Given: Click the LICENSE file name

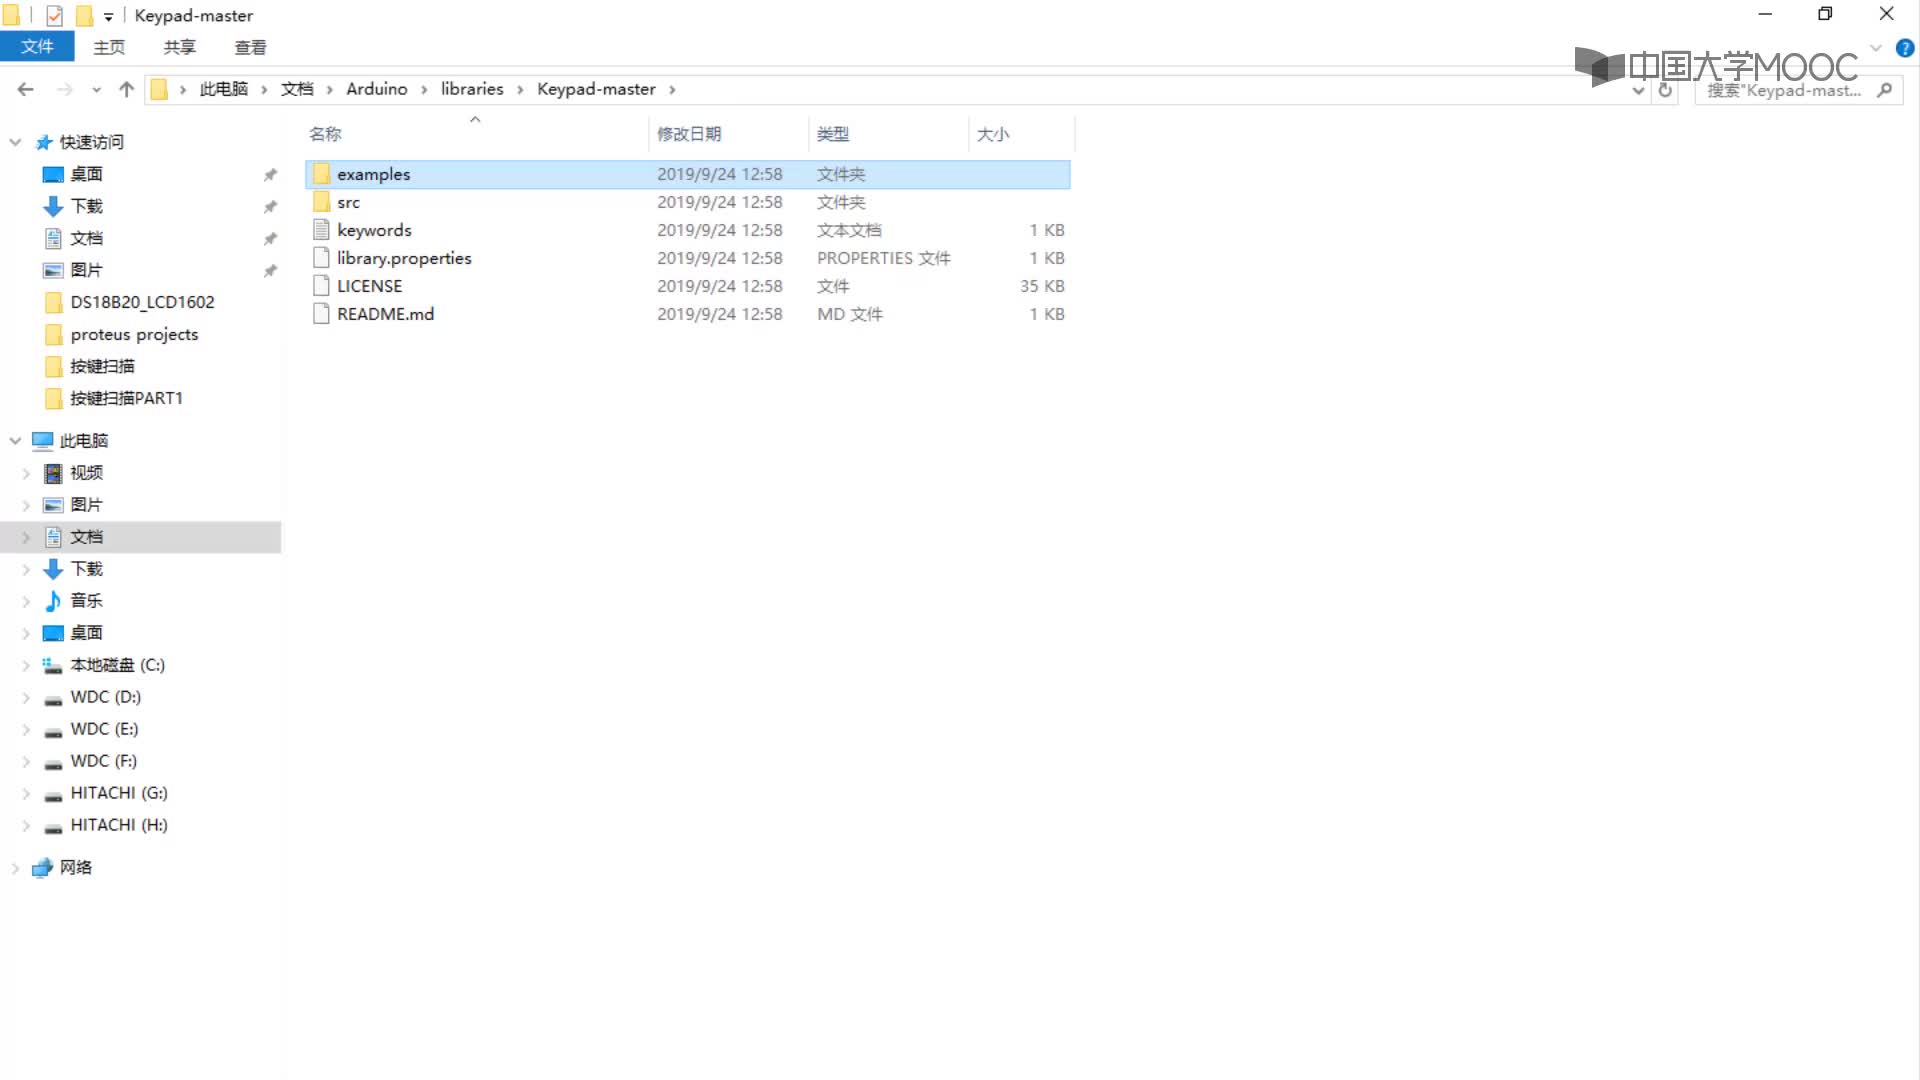Looking at the screenshot, I should point(370,286).
